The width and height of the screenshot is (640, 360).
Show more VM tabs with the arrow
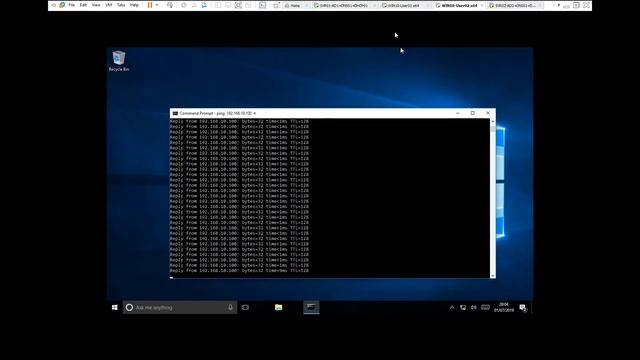tap(559, 5)
